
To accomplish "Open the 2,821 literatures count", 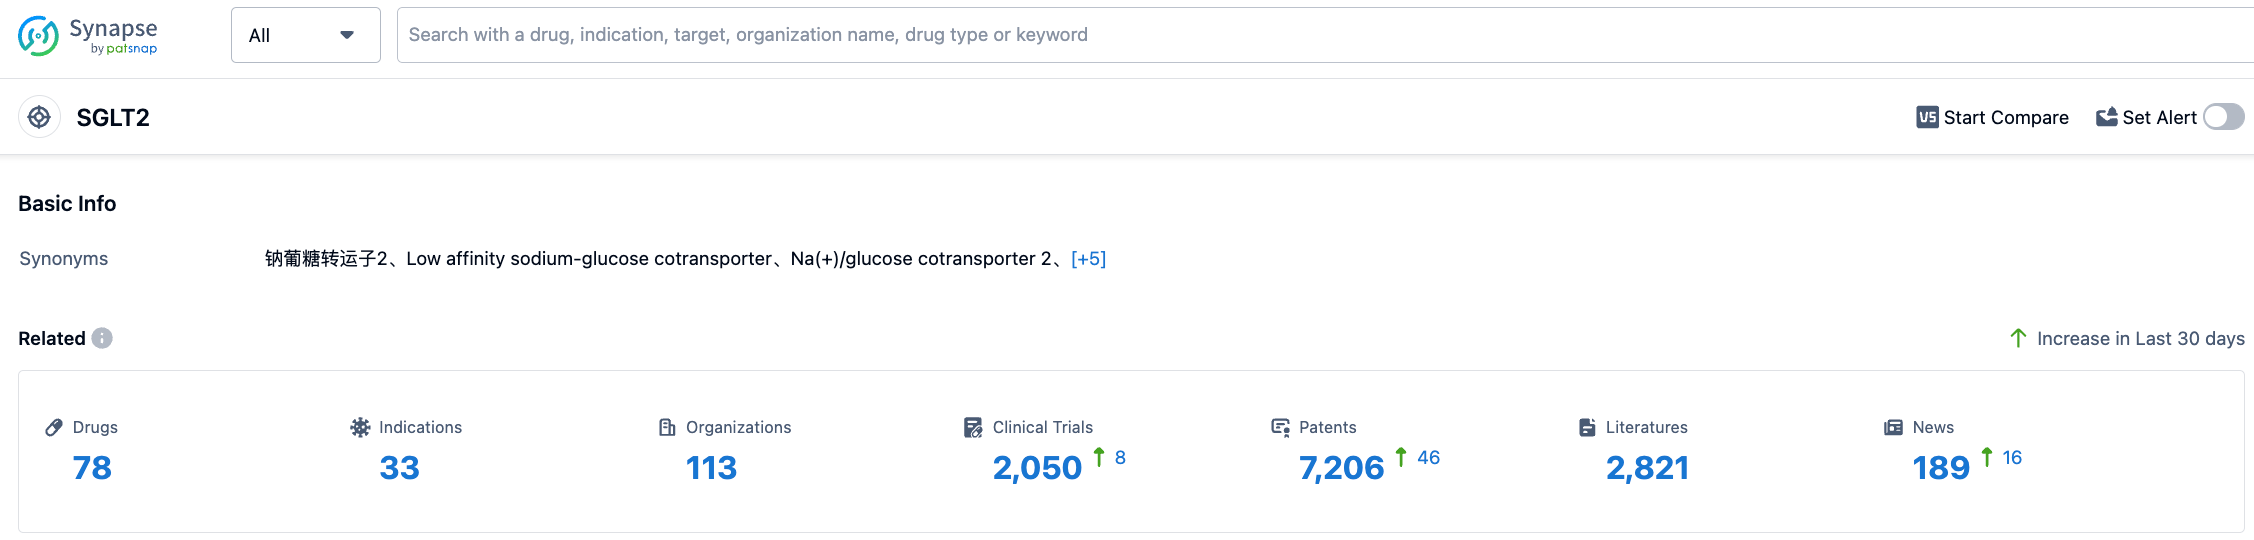I will (1647, 467).
